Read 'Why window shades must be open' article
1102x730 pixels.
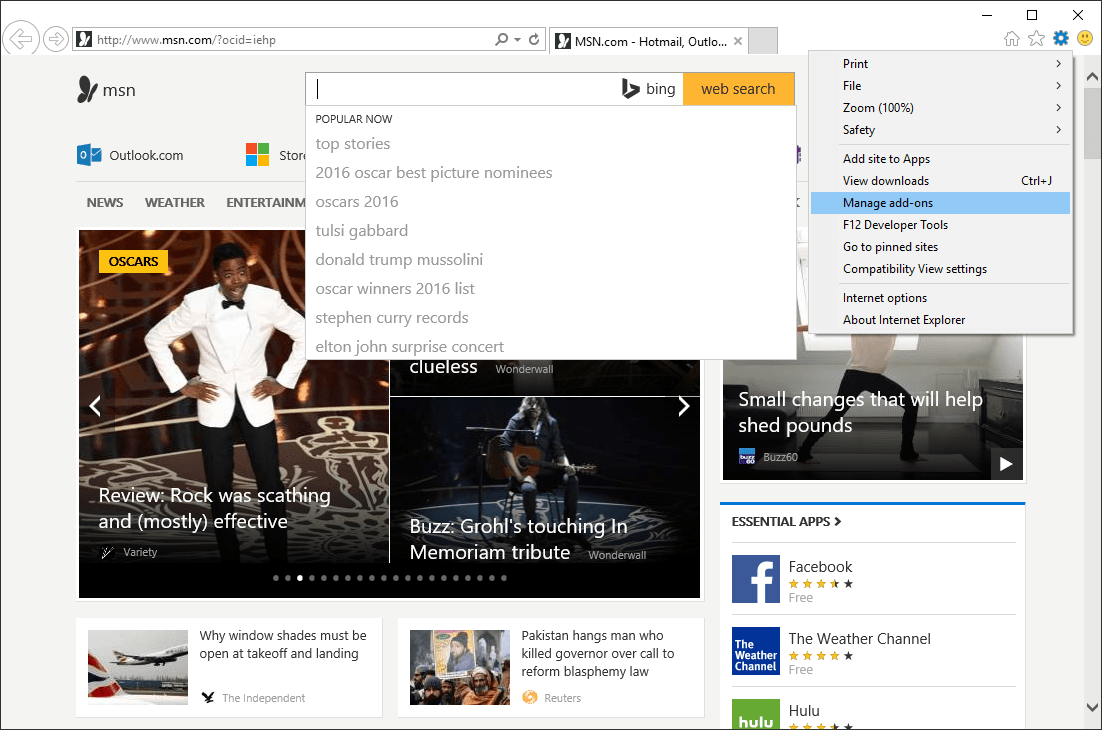283,644
